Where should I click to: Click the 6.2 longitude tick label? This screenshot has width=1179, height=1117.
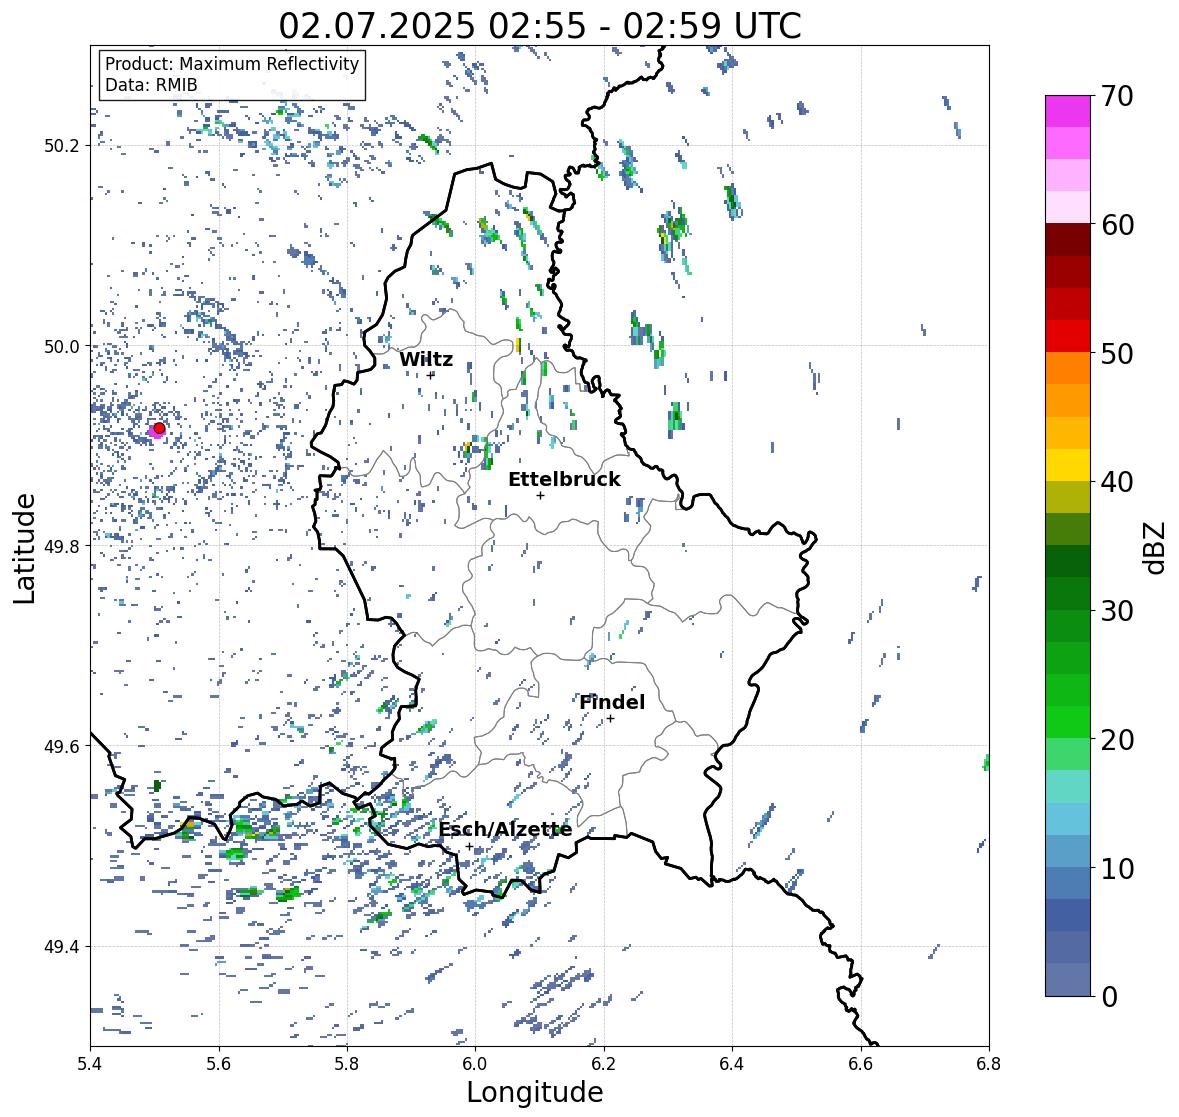(604, 1064)
